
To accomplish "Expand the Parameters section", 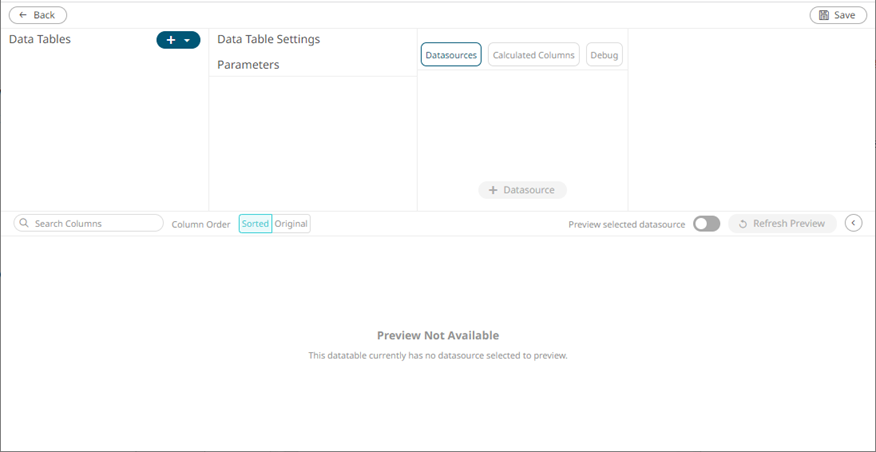I will [x=248, y=65].
